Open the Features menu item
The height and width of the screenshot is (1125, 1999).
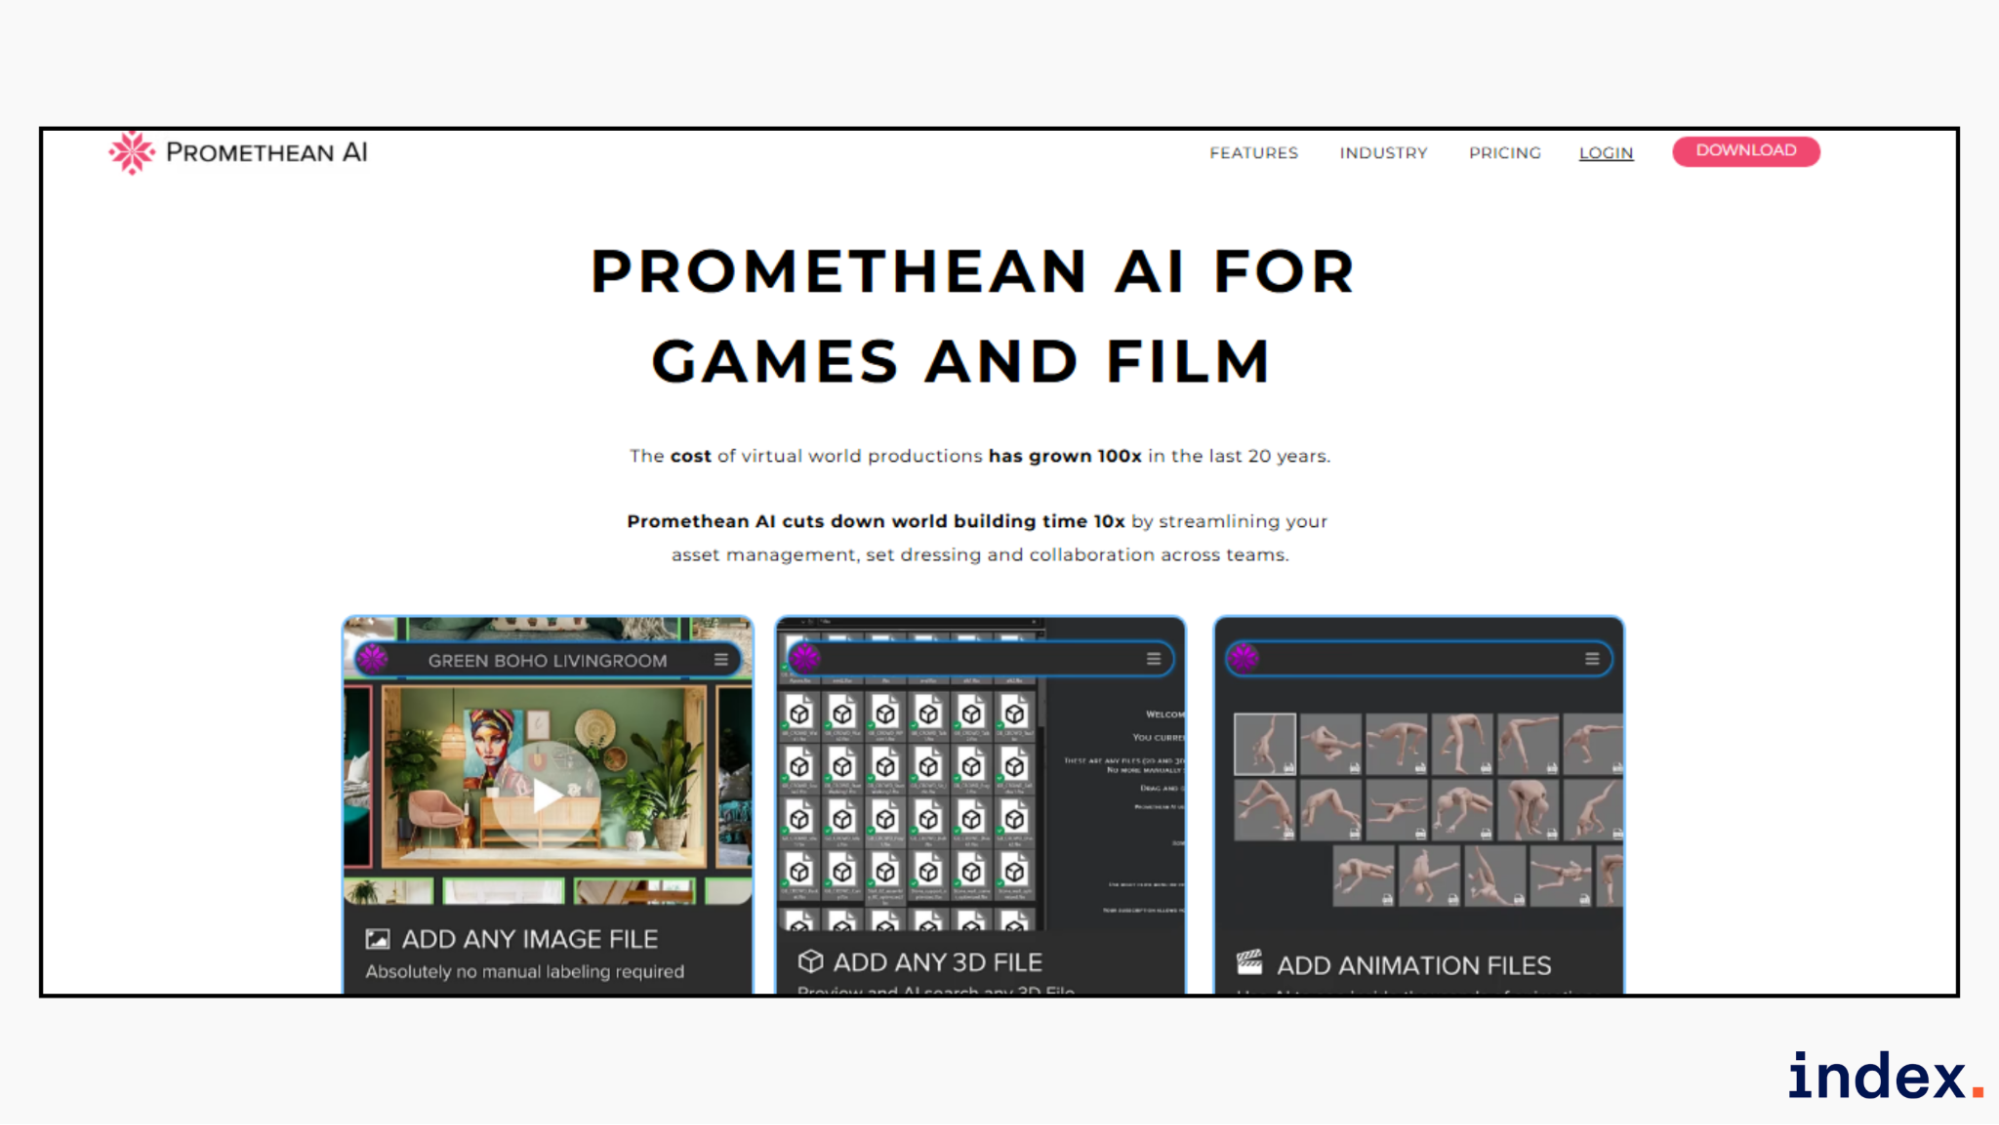pyautogui.click(x=1253, y=153)
